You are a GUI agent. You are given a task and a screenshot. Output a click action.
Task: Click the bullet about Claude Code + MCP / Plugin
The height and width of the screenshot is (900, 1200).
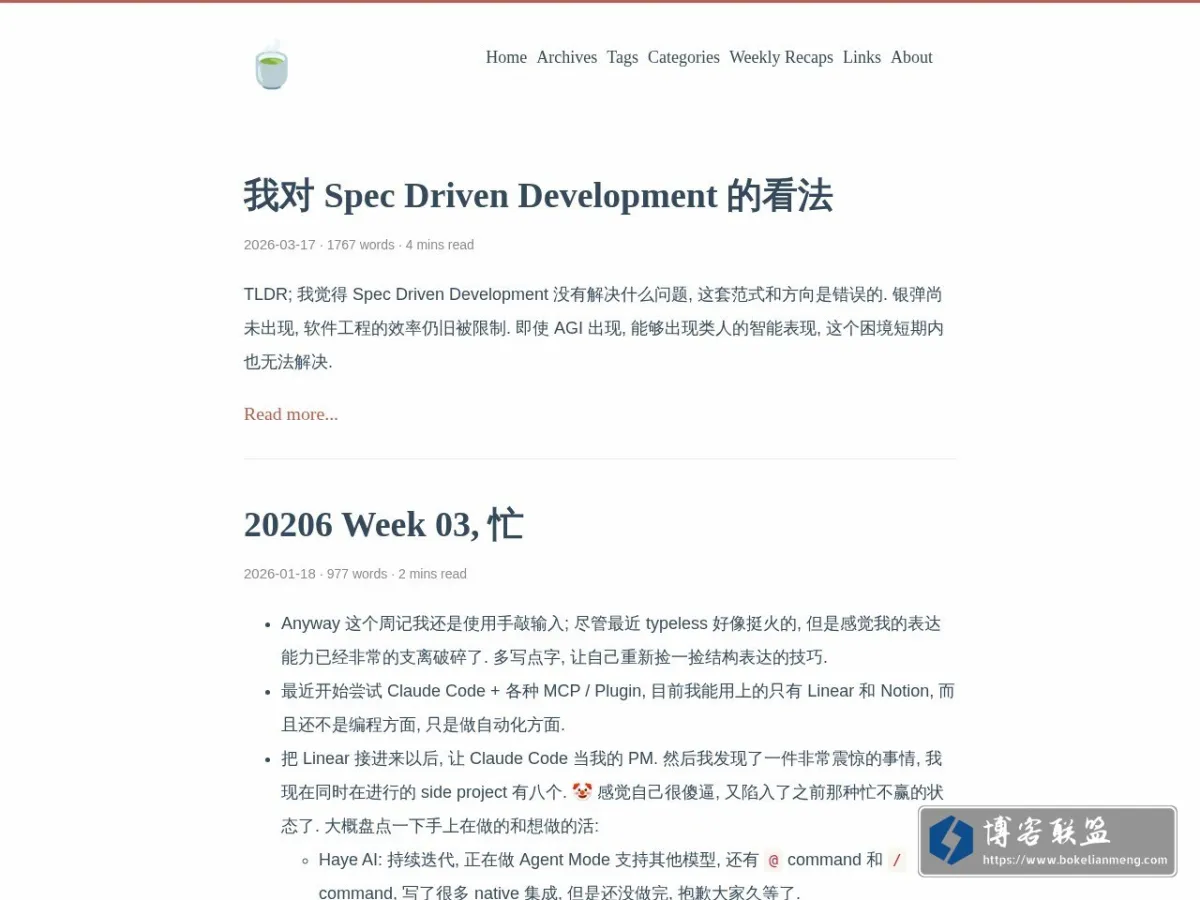618,707
